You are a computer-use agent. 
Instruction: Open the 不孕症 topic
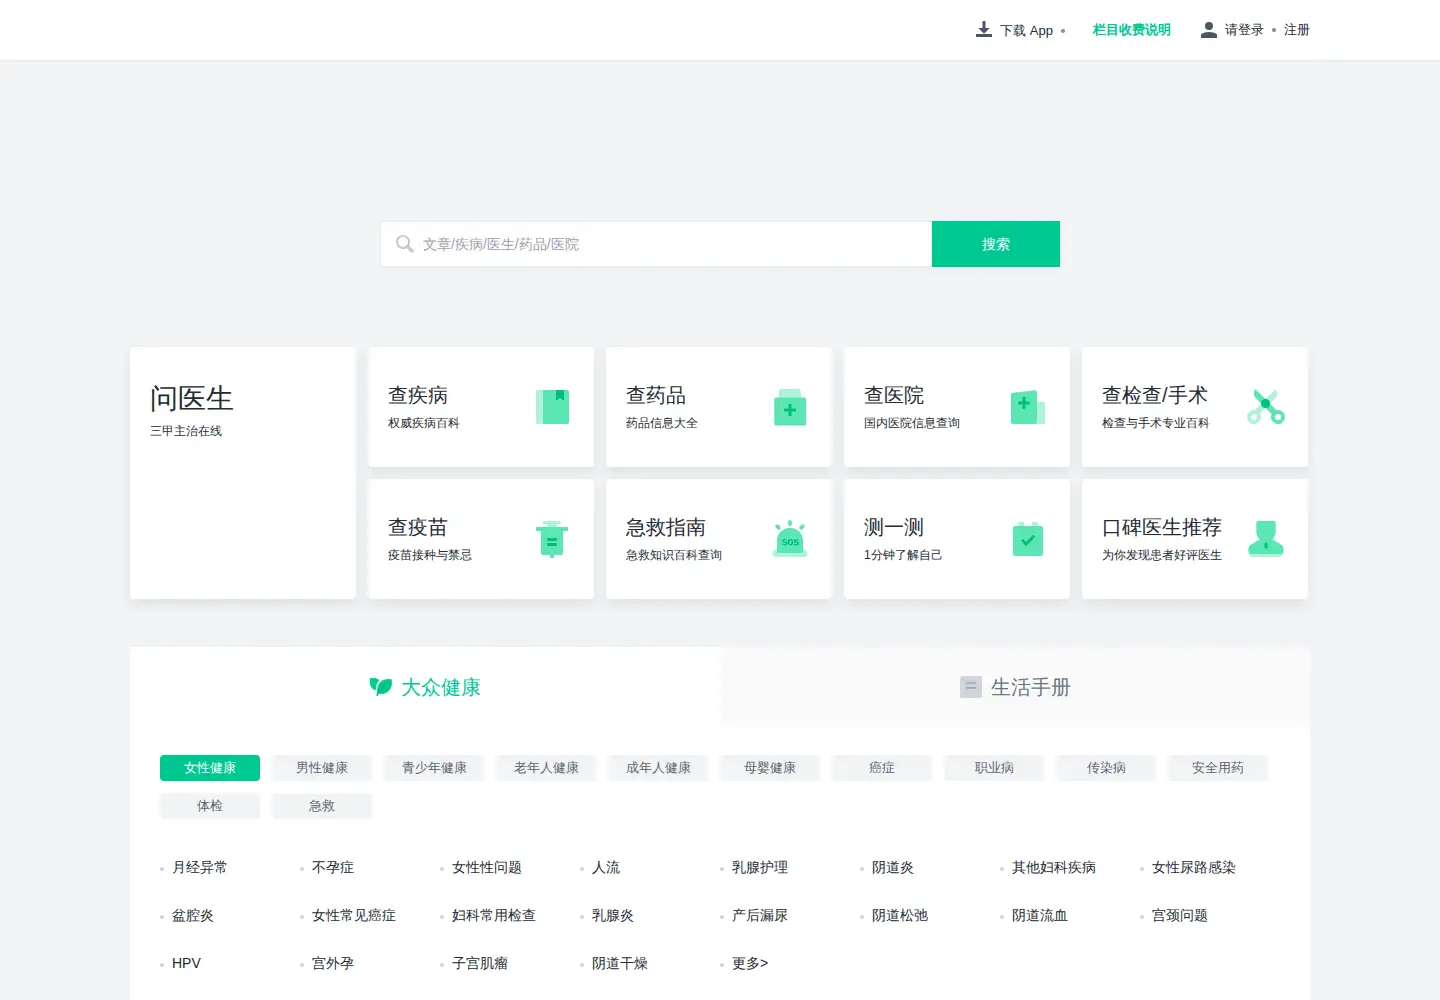333,867
